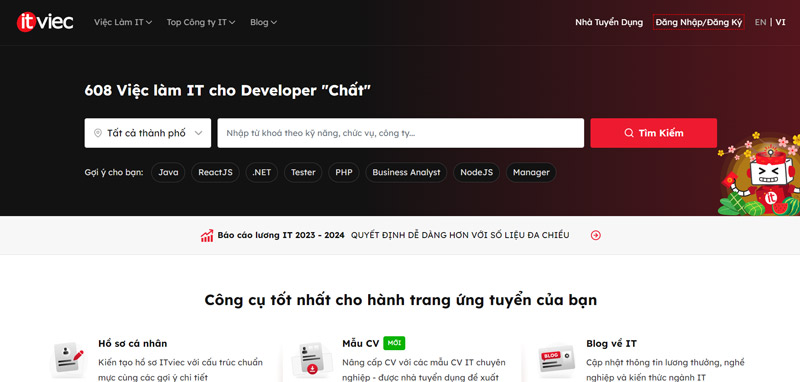Click the ITviec logo

[45, 22]
